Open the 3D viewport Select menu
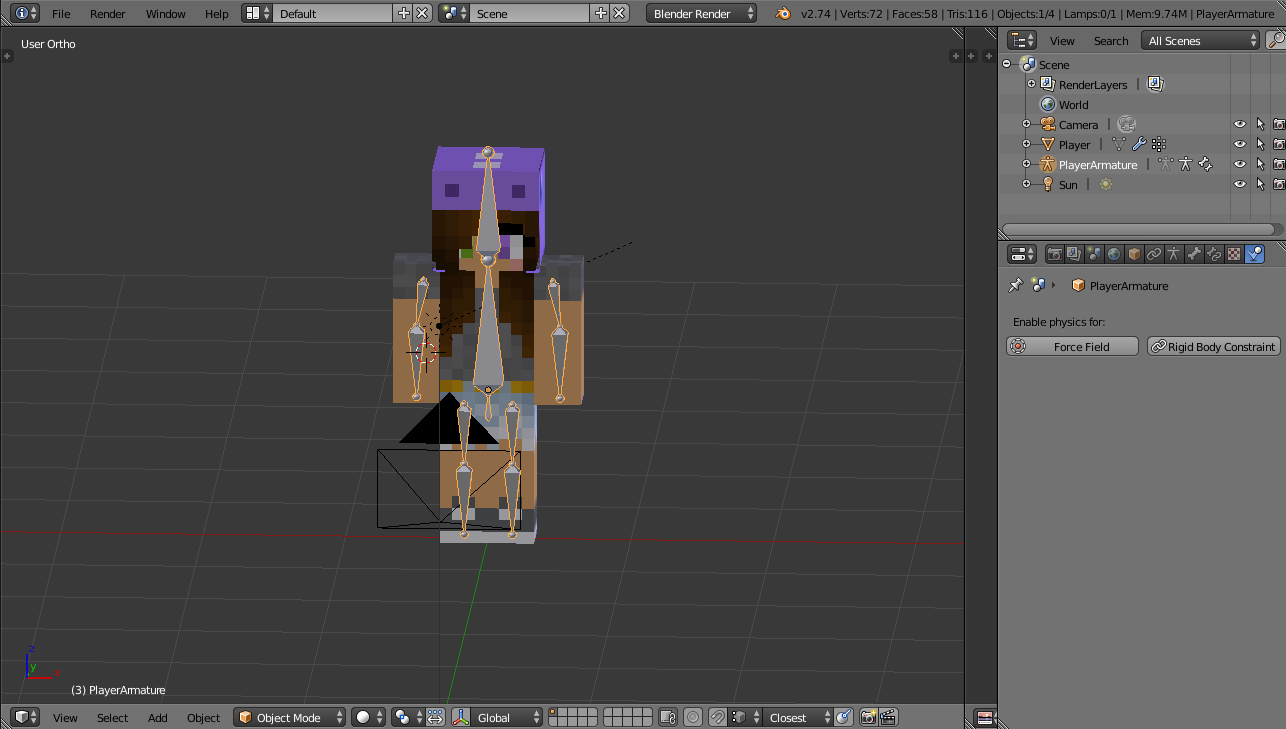 click(x=112, y=717)
